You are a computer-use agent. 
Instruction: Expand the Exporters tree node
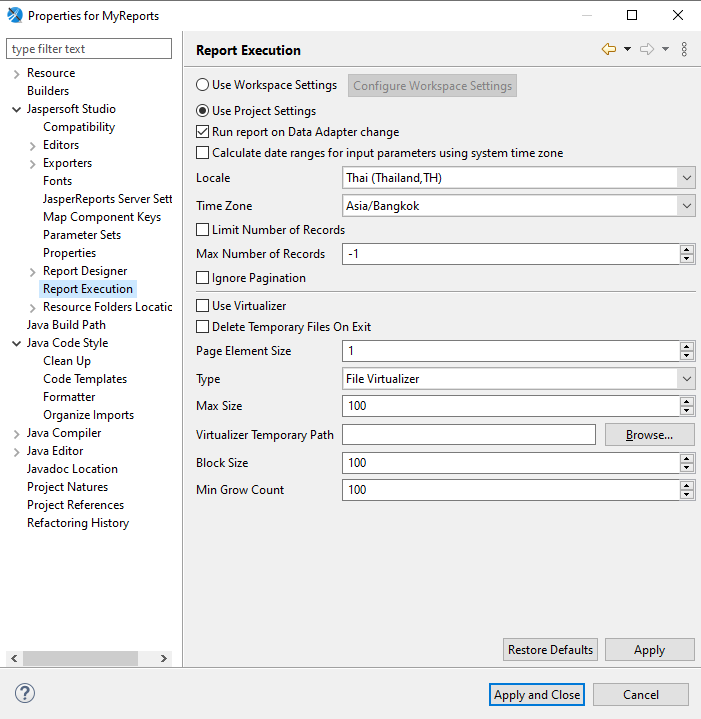point(33,164)
